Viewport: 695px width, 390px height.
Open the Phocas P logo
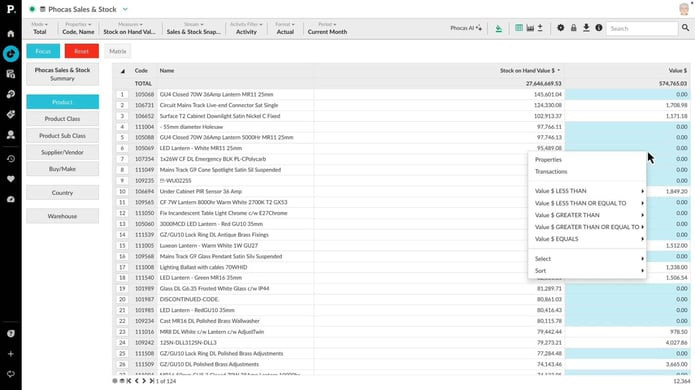pyautogui.click(x=11, y=9)
